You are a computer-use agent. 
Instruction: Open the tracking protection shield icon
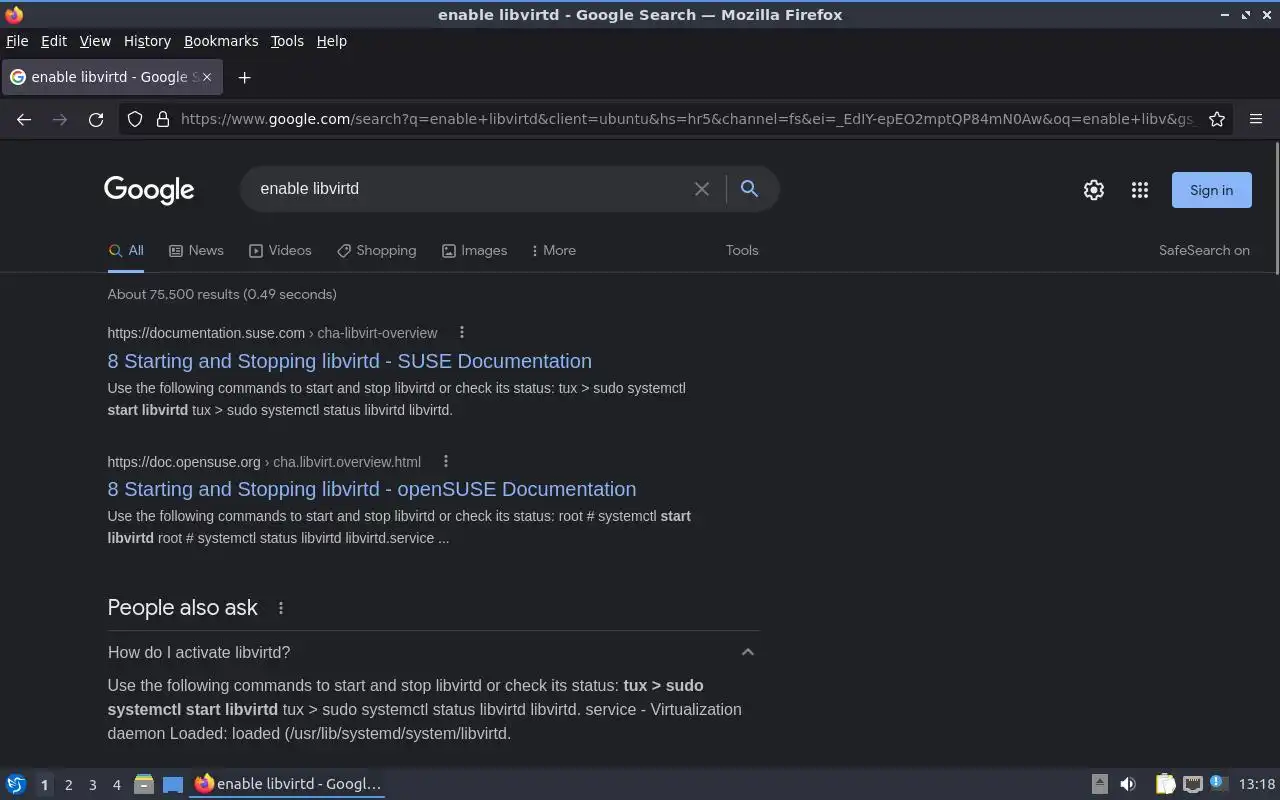(x=135, y=119)
